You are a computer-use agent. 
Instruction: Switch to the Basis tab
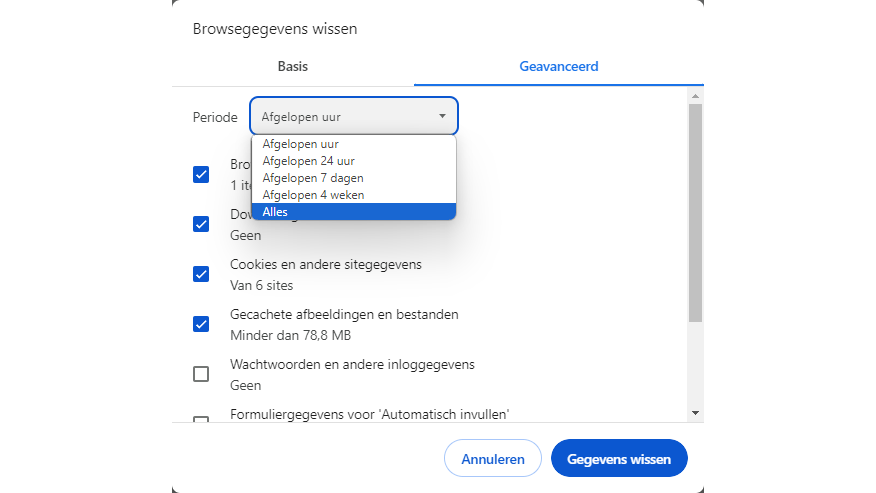point(292,67)
